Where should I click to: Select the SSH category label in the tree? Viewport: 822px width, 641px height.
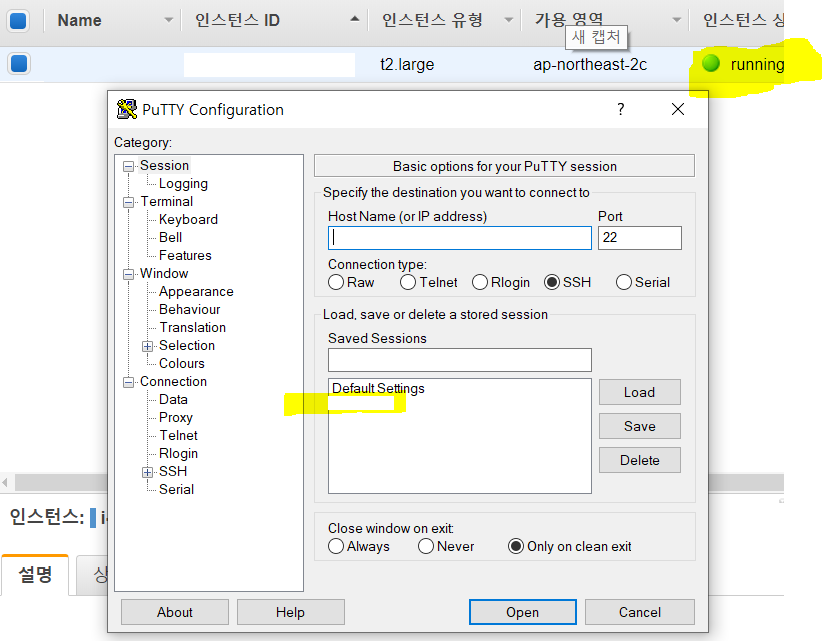click(172, 471)
